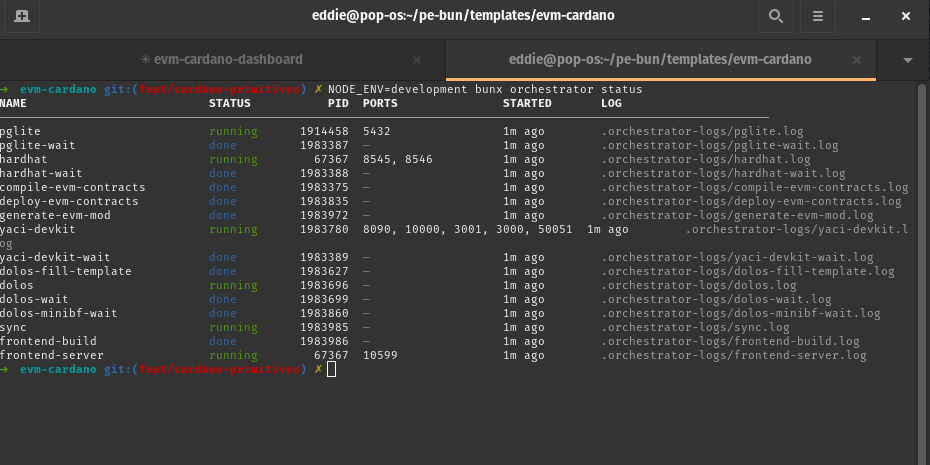
Task: Click the deploy-evm-contracts.log path
Action: (751, 202)
